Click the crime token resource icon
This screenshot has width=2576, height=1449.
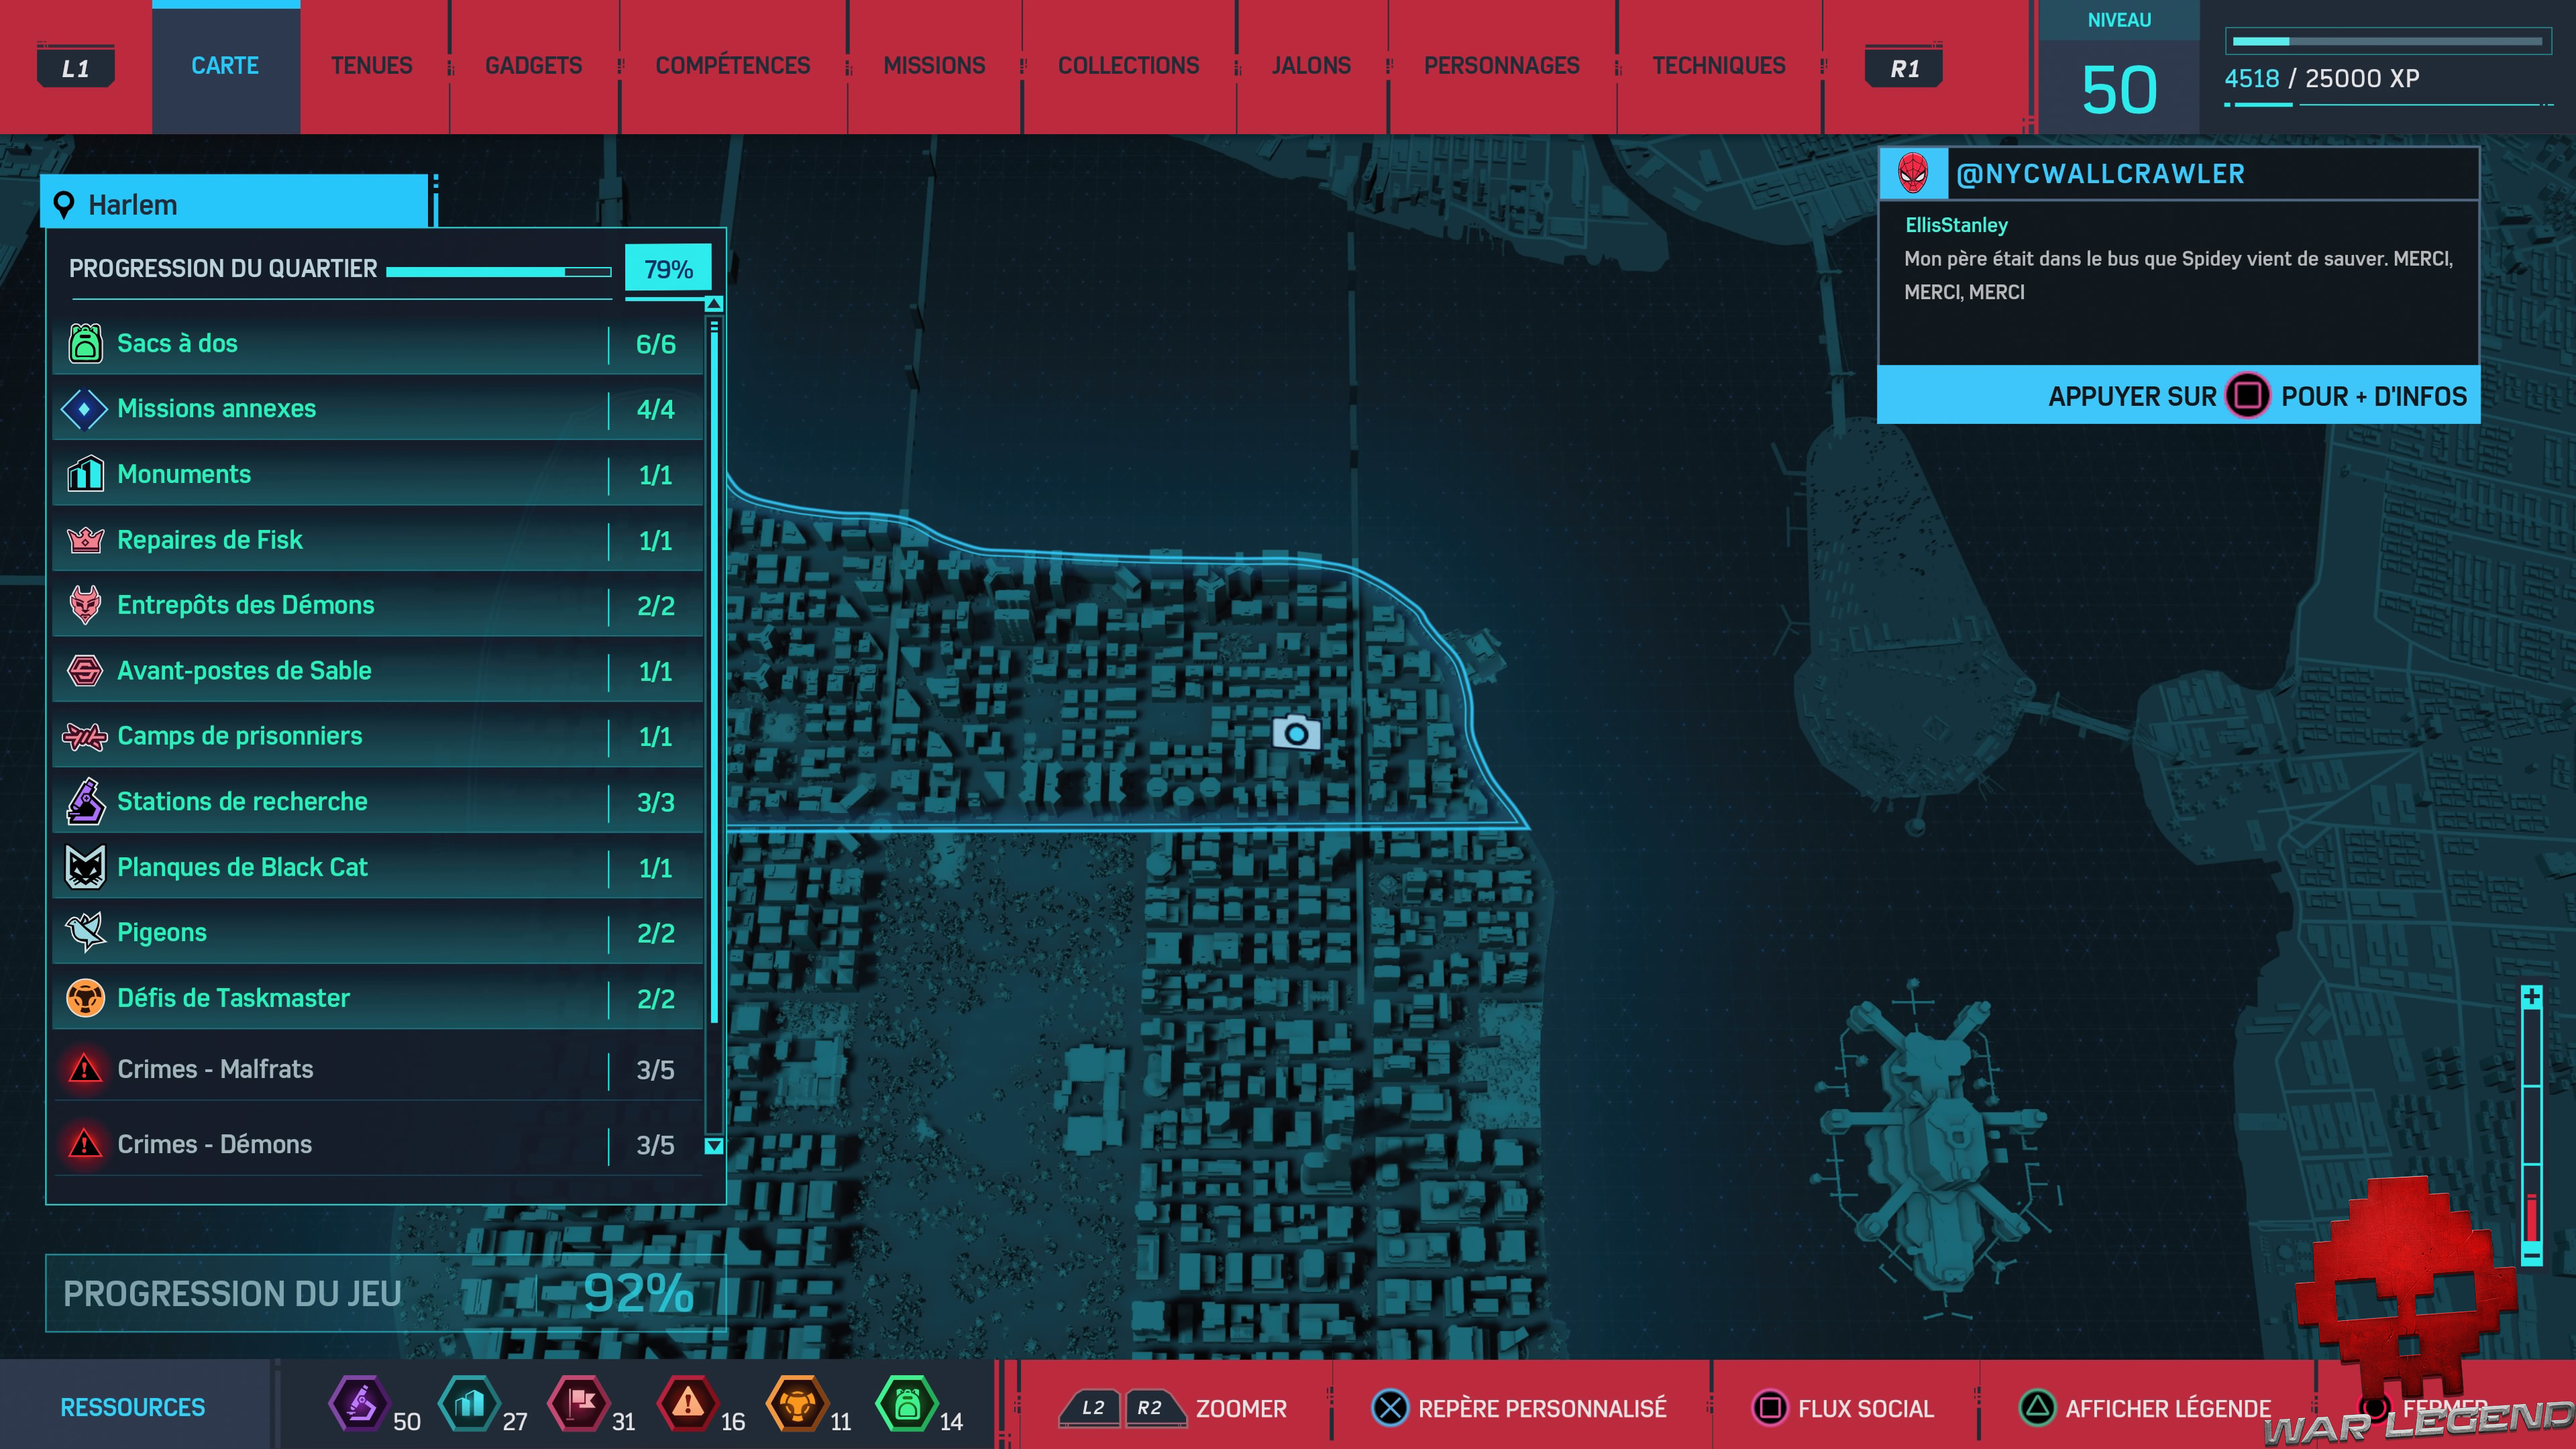pyautogui.click(x=687, y=1404)
